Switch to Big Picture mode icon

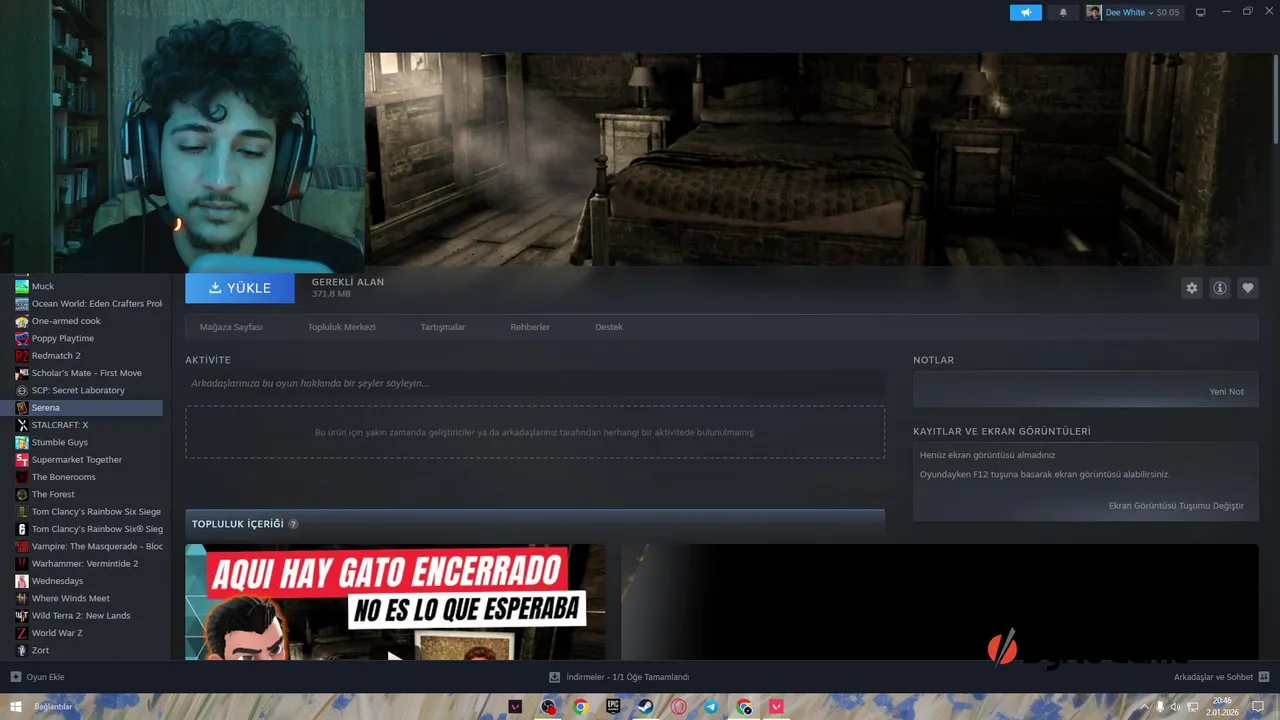point(1201,12)
